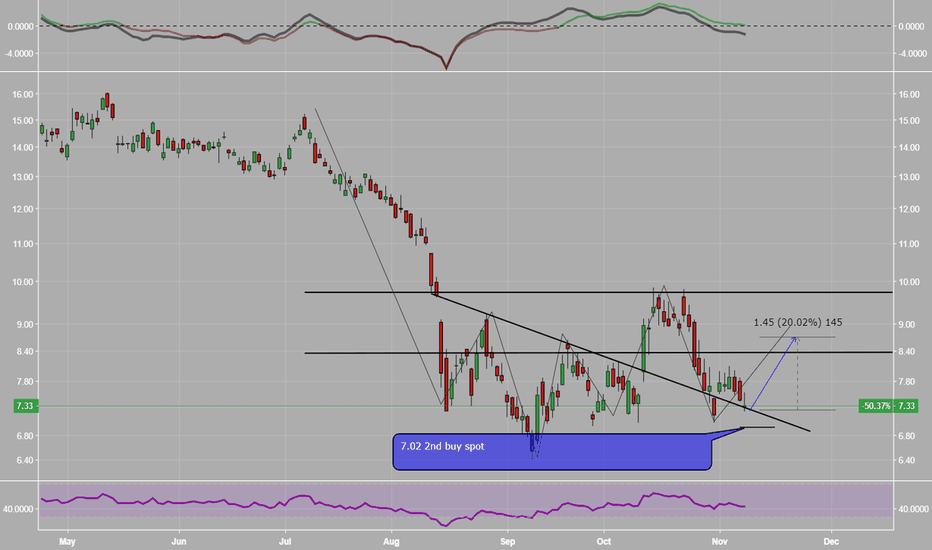The image size is (932, 550).
Task: Click 14.00 on the left price axis
Action: tap(23, 147)
